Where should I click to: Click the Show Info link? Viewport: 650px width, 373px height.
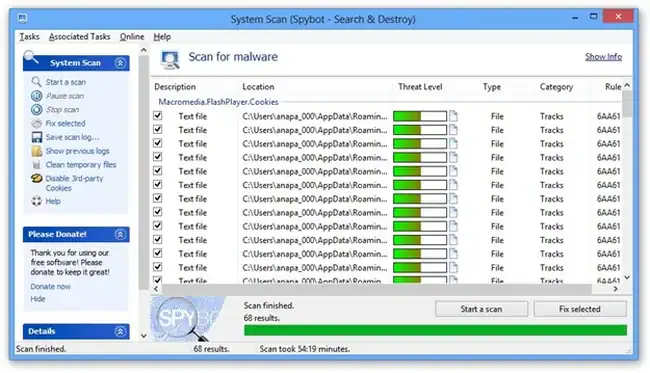(603, 56)
